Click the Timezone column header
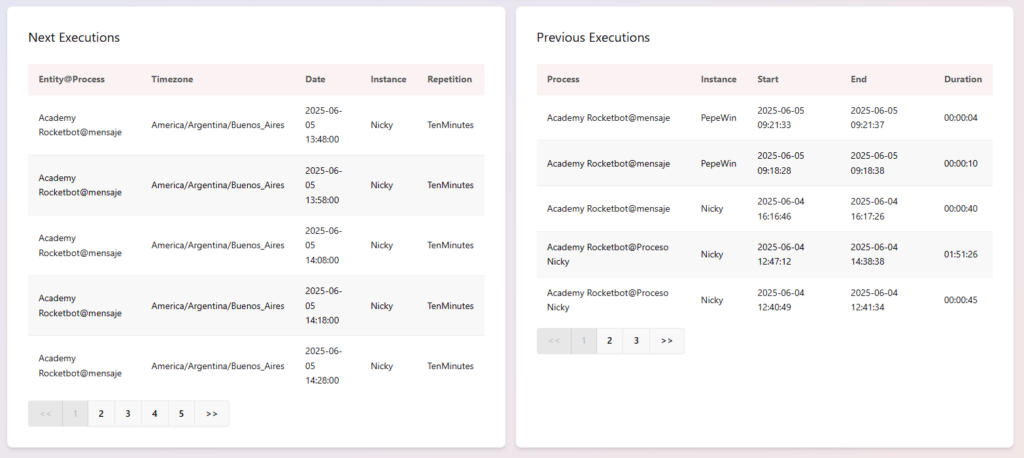The height and width of the screenshot is (458, 1024). 172,79
